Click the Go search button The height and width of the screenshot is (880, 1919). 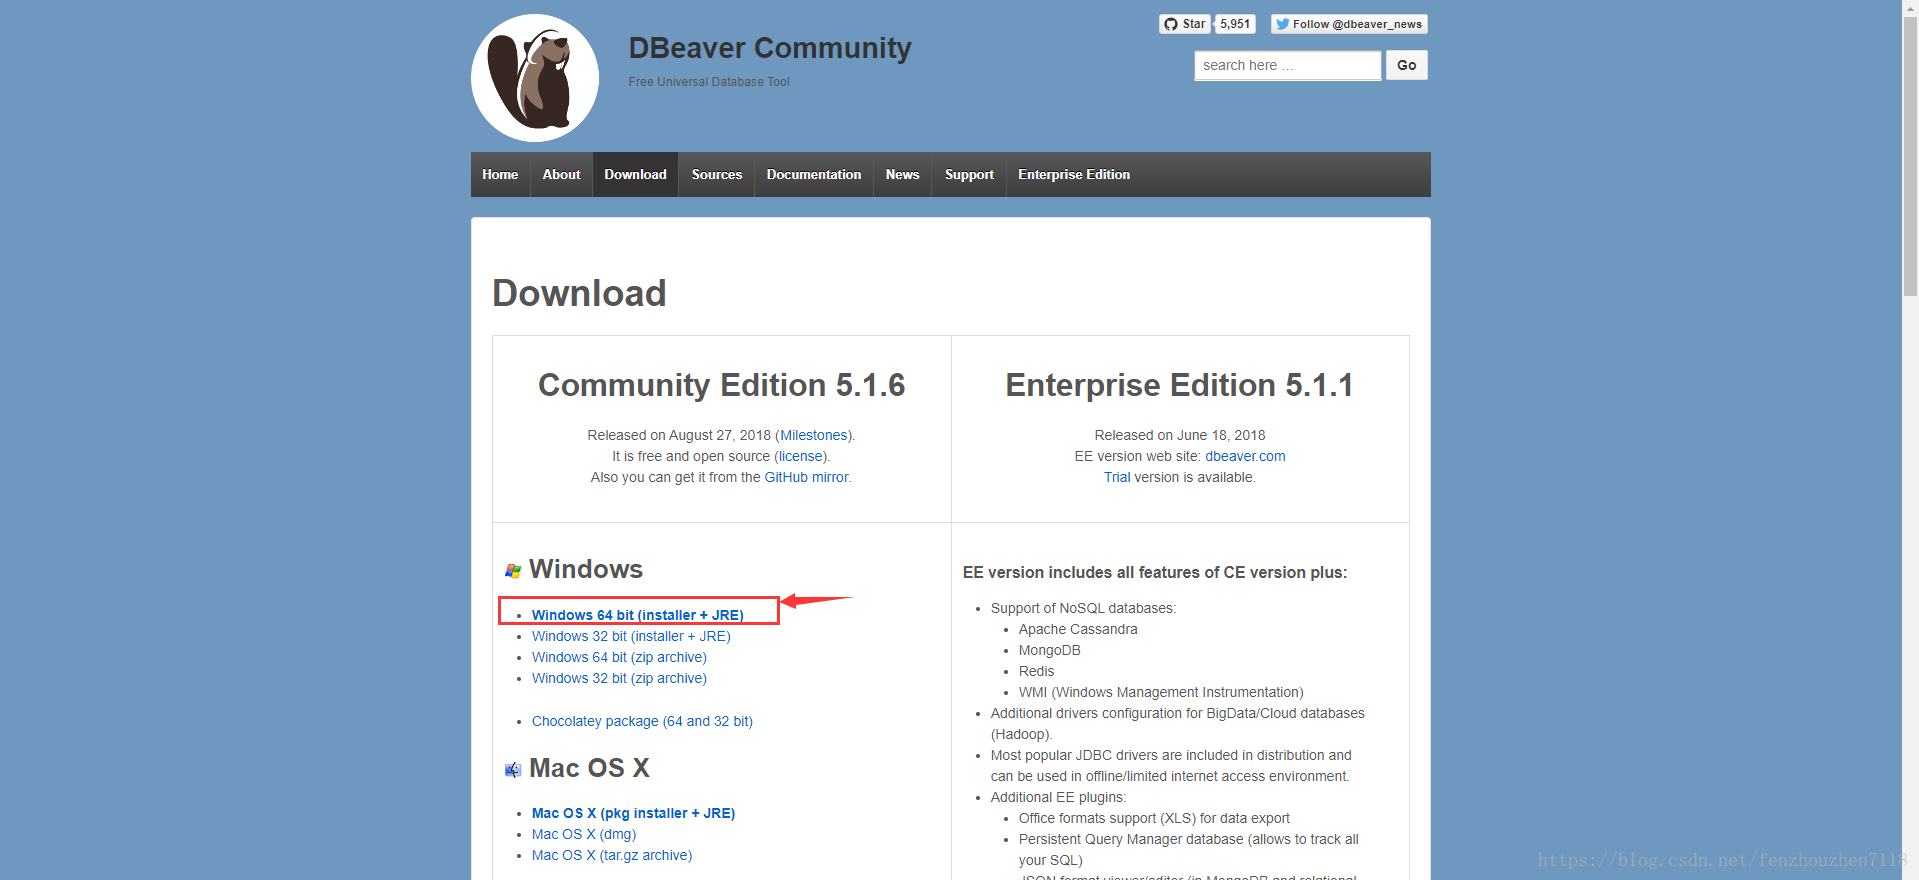(x=1407, y=65)
